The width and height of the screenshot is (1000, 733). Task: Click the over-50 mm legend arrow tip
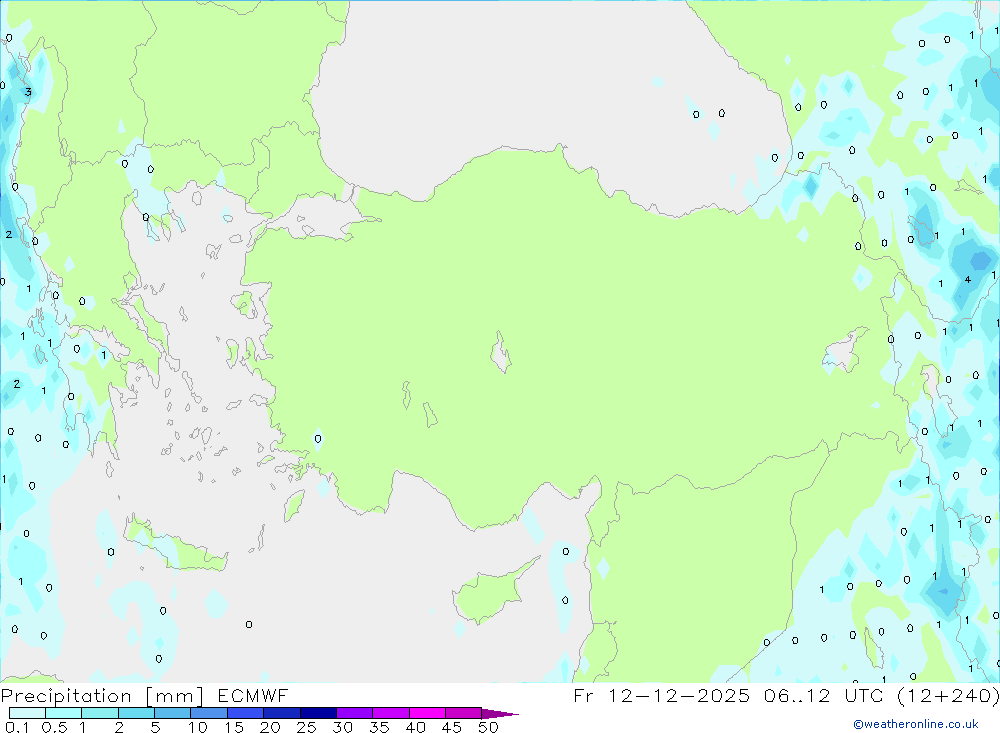[x=500, y=714]
